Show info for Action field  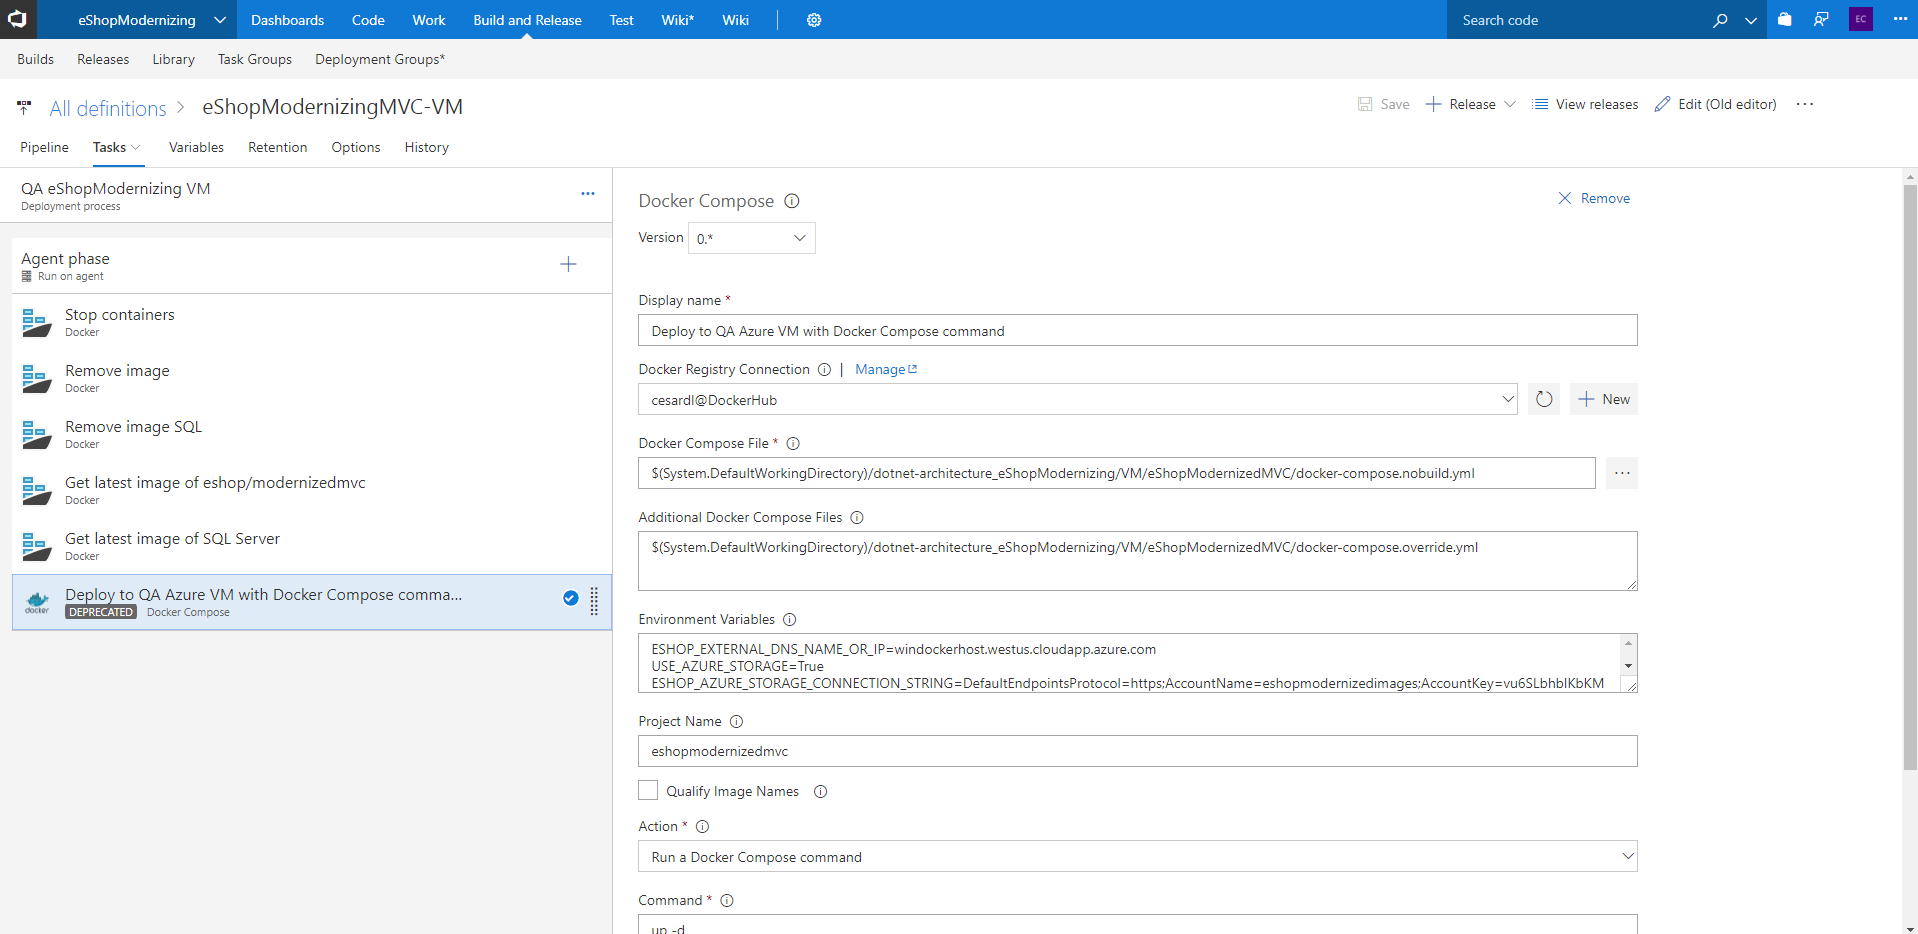[x=702, y=827]
